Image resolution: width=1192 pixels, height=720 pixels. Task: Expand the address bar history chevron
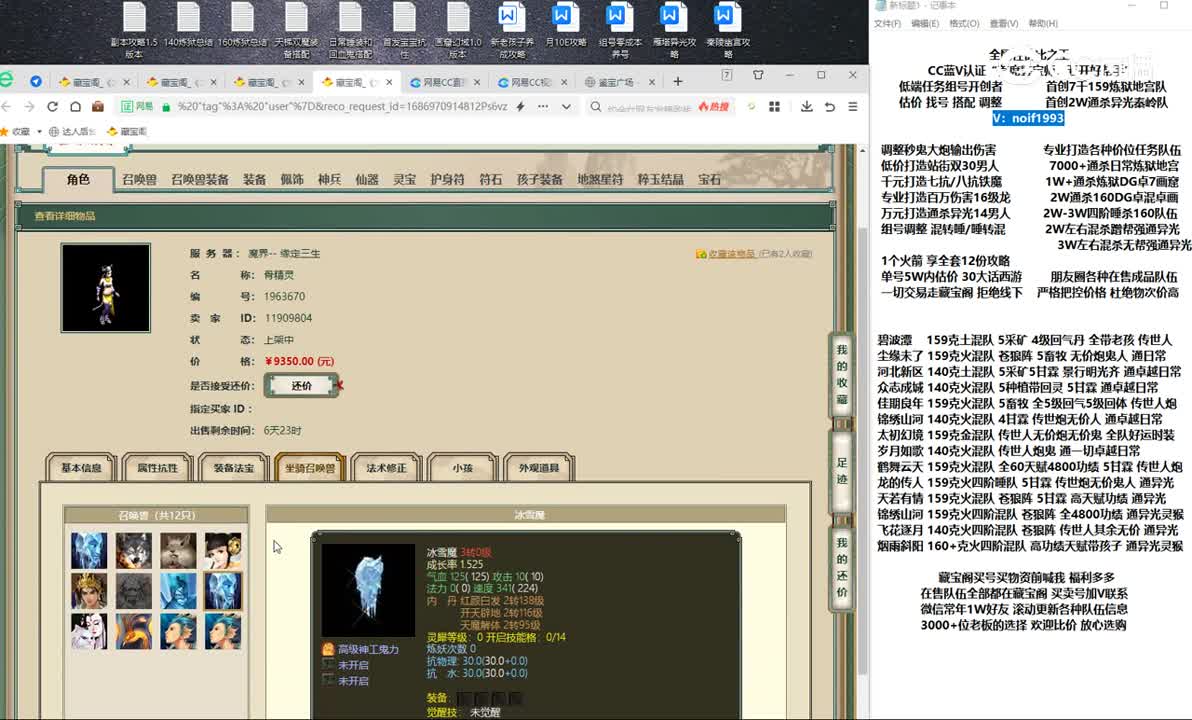pos(566,106)
